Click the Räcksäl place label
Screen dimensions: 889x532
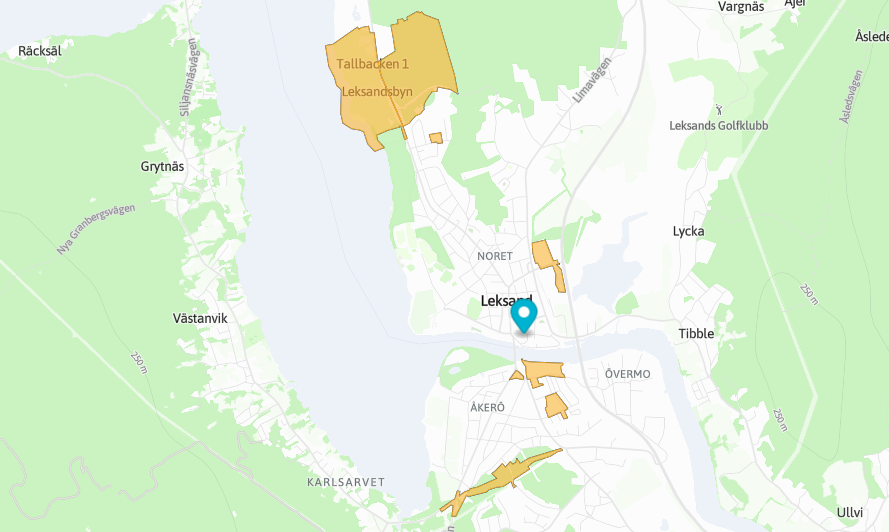[40, 51]
